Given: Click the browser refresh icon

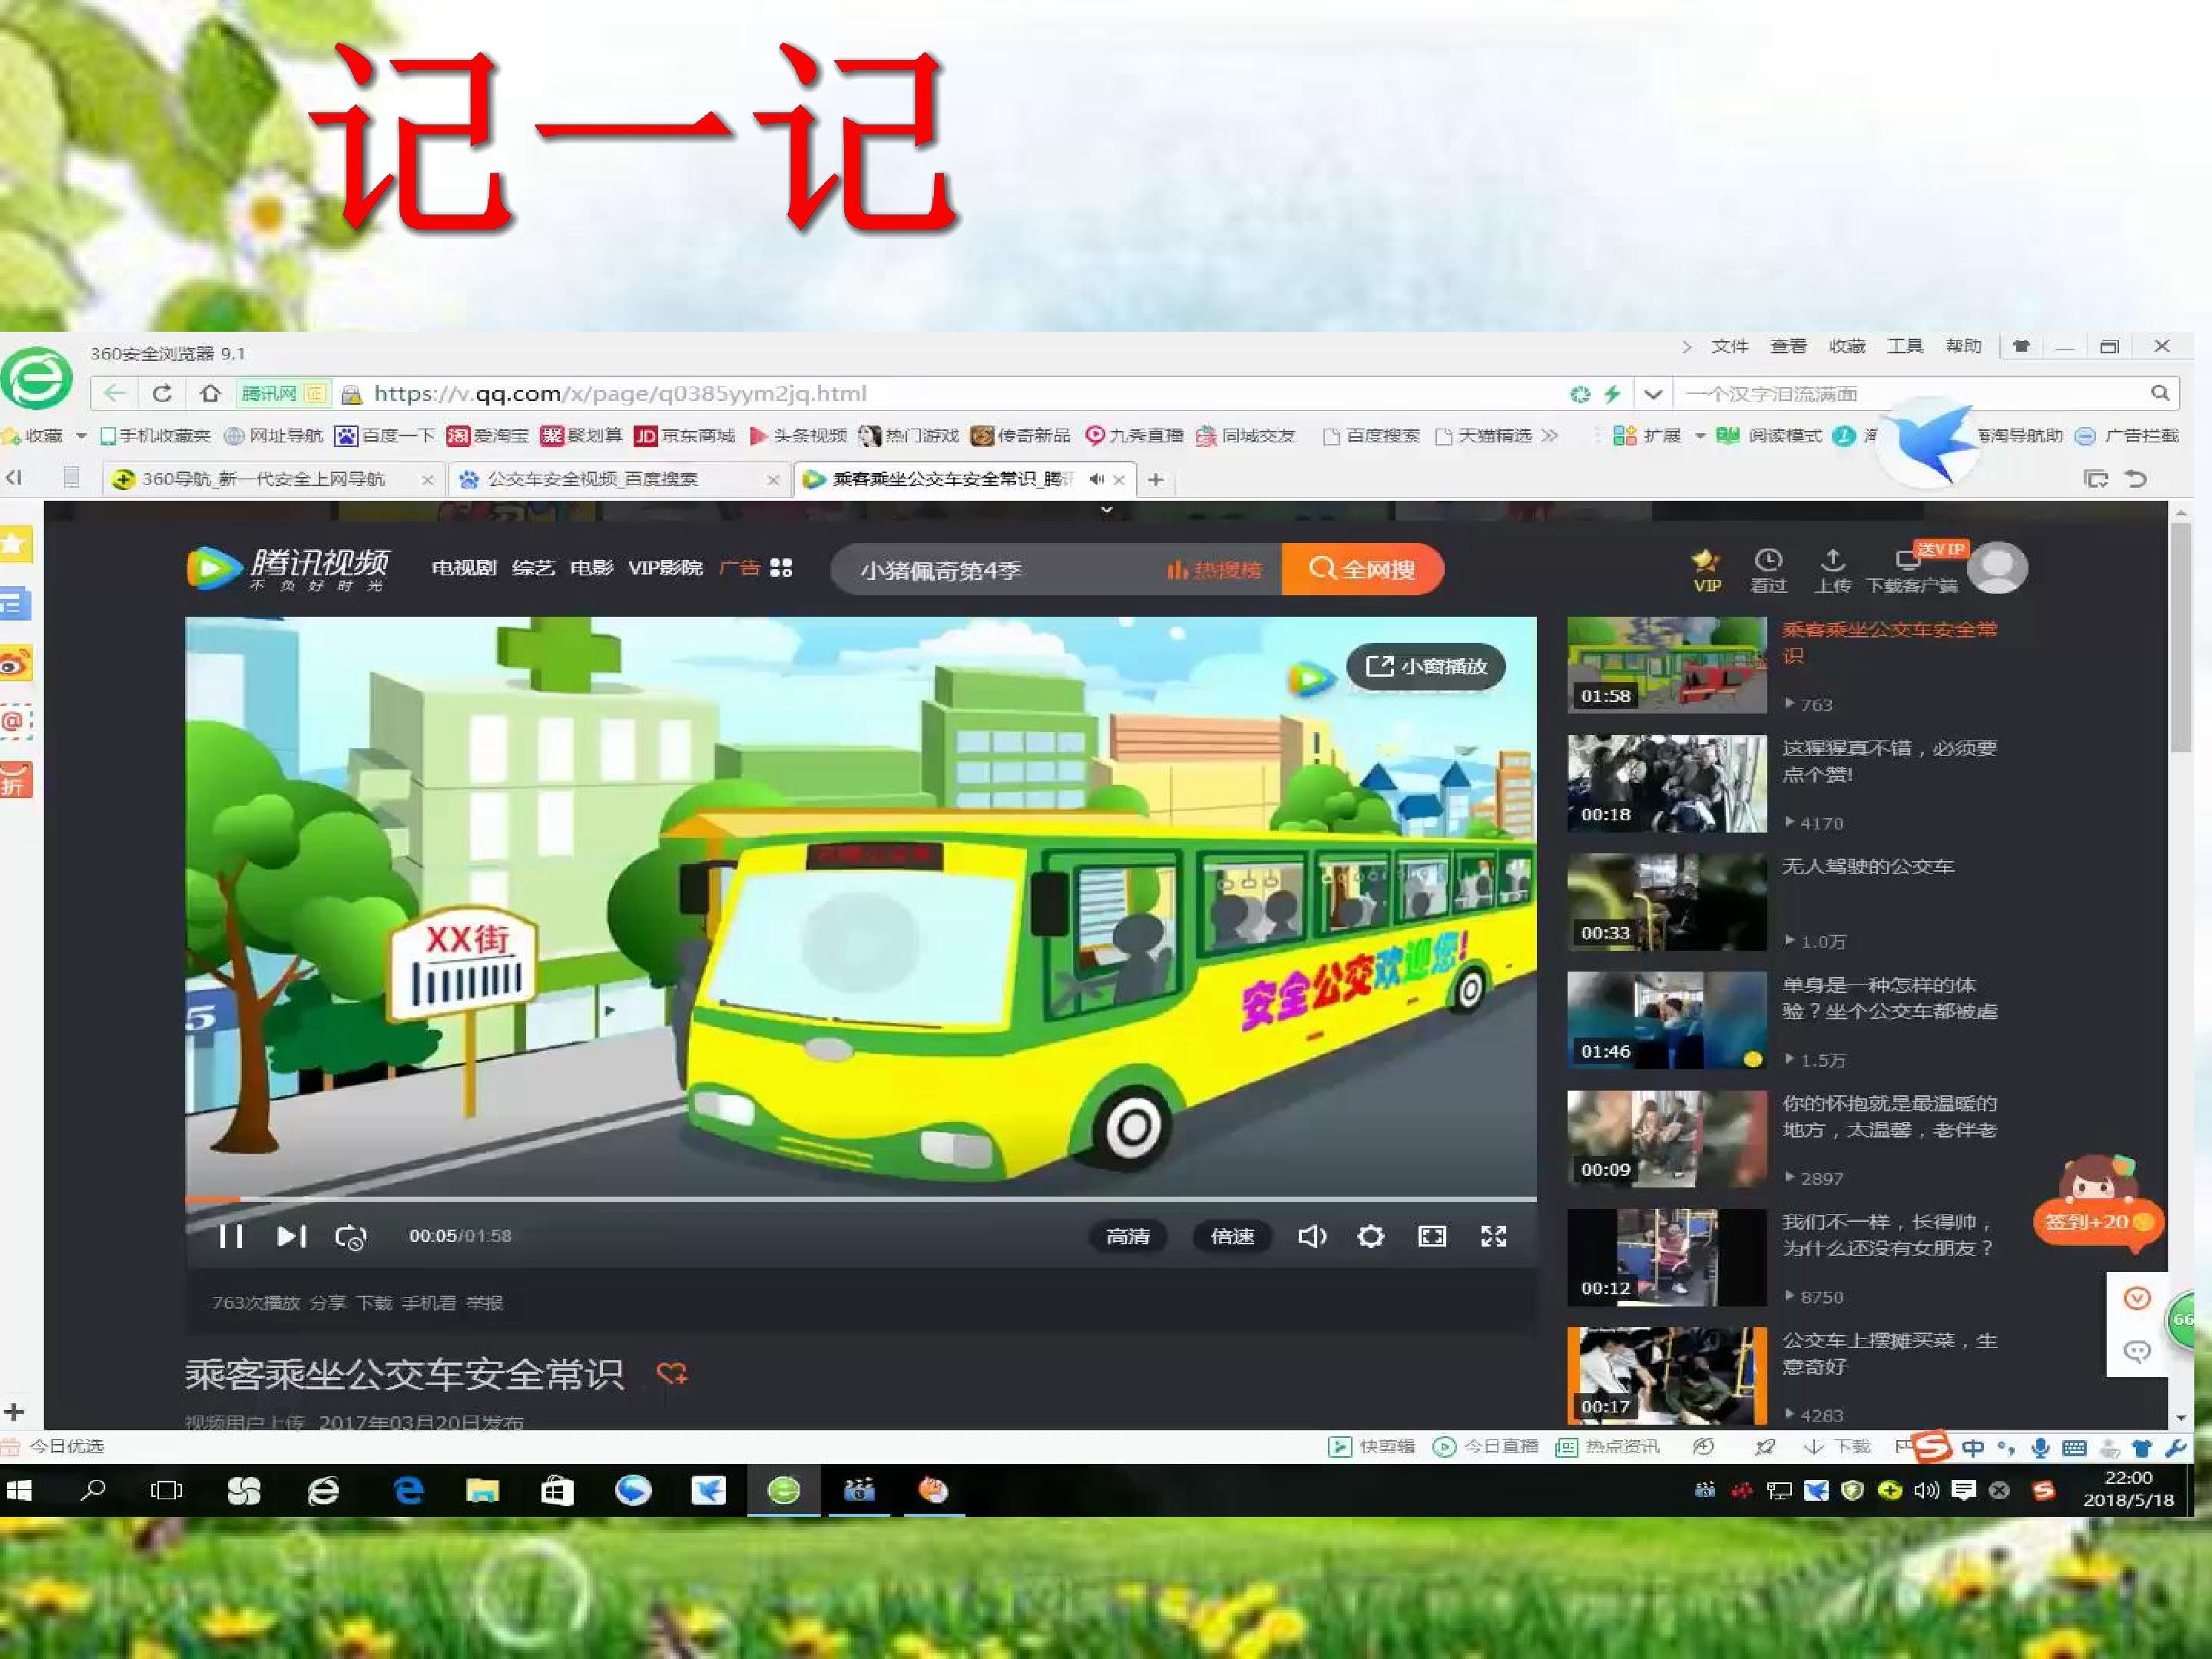Looking at the screenshot, I should coord(162,393).
